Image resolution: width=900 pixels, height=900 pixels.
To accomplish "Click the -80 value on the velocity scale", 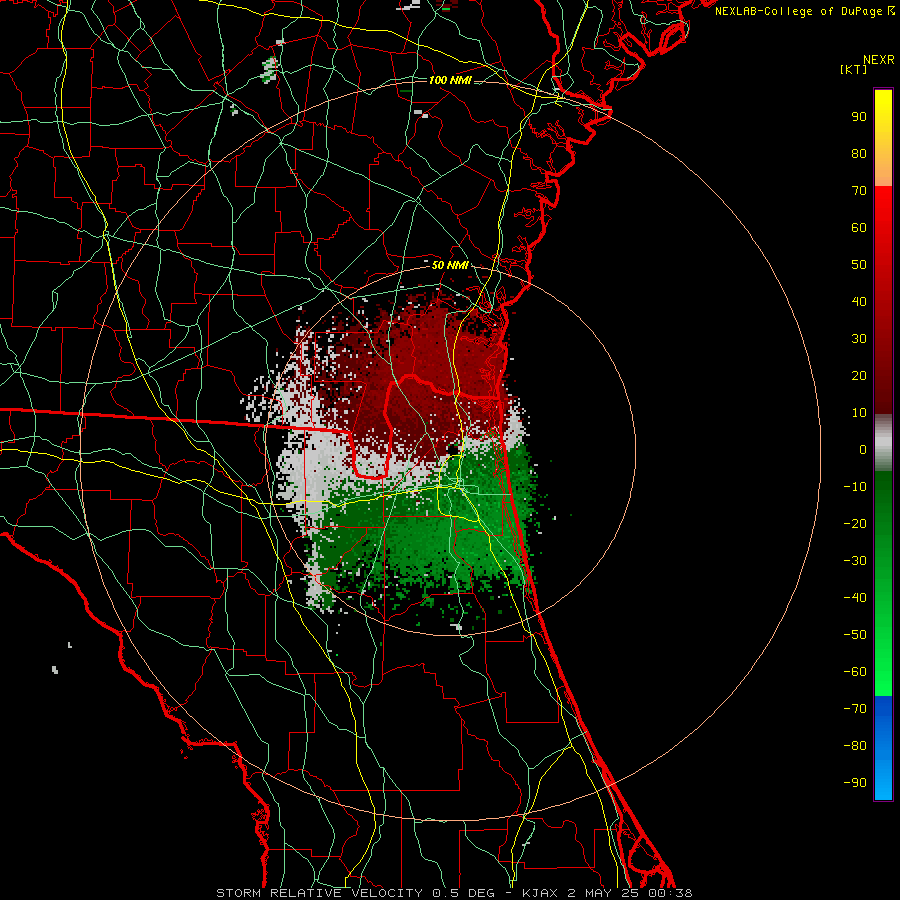I will (855, 746).
